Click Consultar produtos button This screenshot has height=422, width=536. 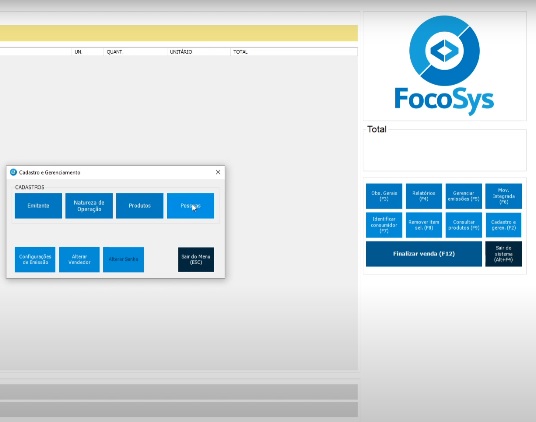point(464,225)
